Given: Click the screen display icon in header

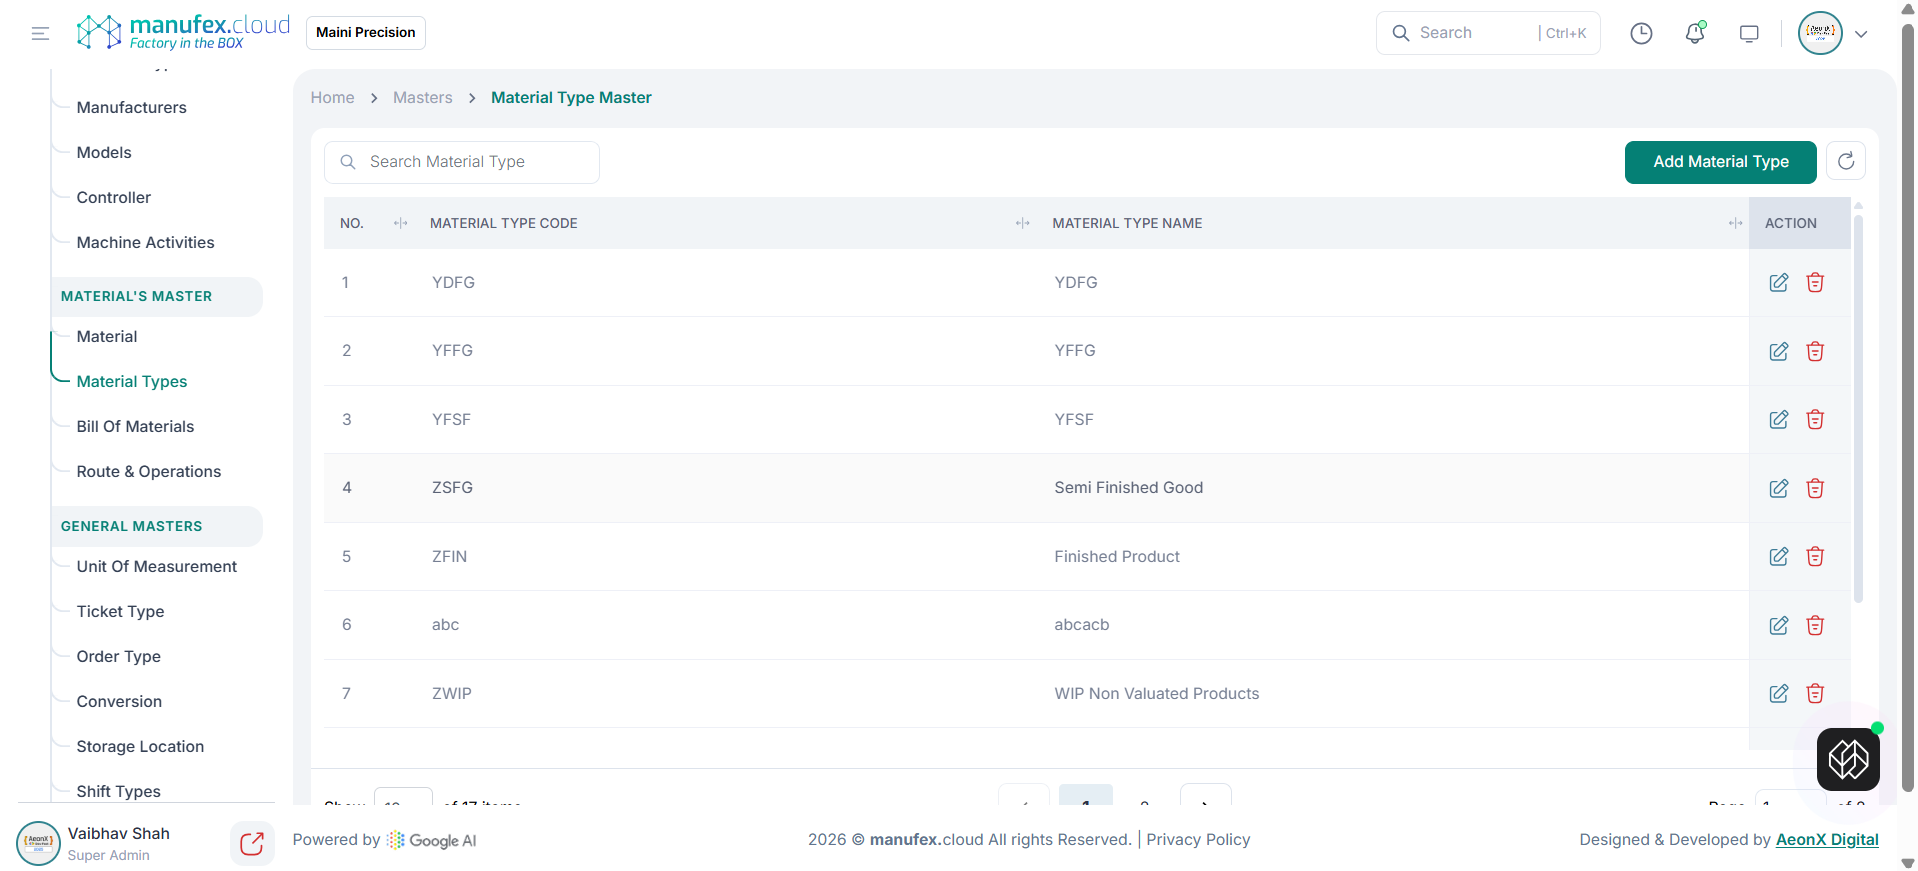Looking at the screenshot, I should click(1749, 34).
